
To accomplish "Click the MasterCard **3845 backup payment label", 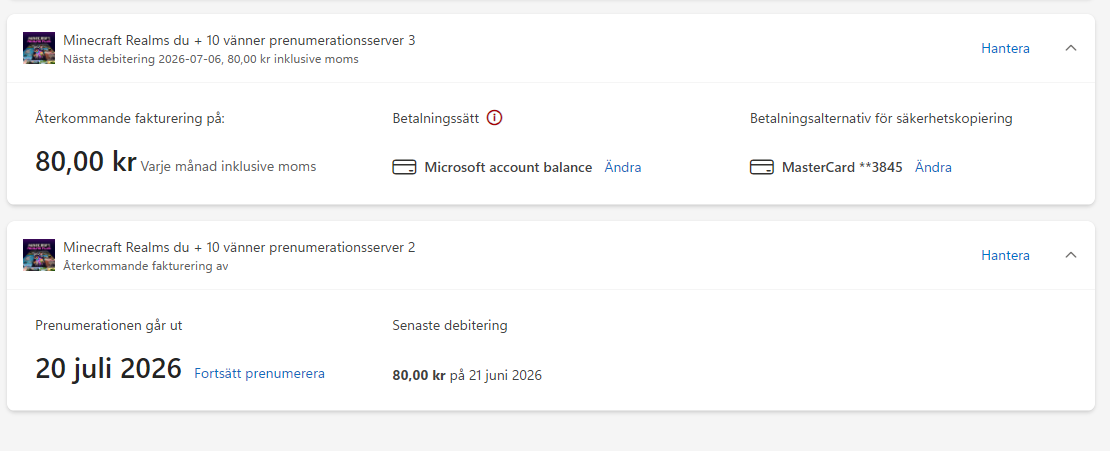I will point(842,168).
